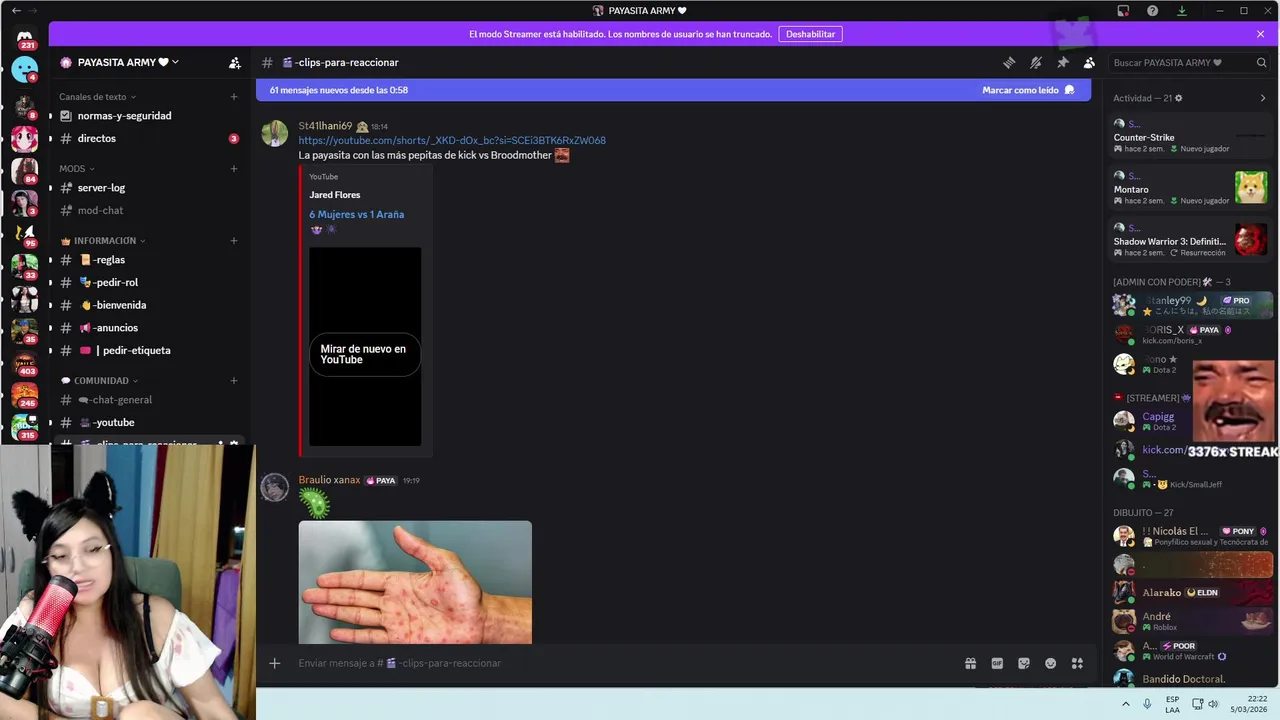Open the sticker picker
Image resolution: width=1280 pixels, height=720 pixels.
pos(1024,663)
